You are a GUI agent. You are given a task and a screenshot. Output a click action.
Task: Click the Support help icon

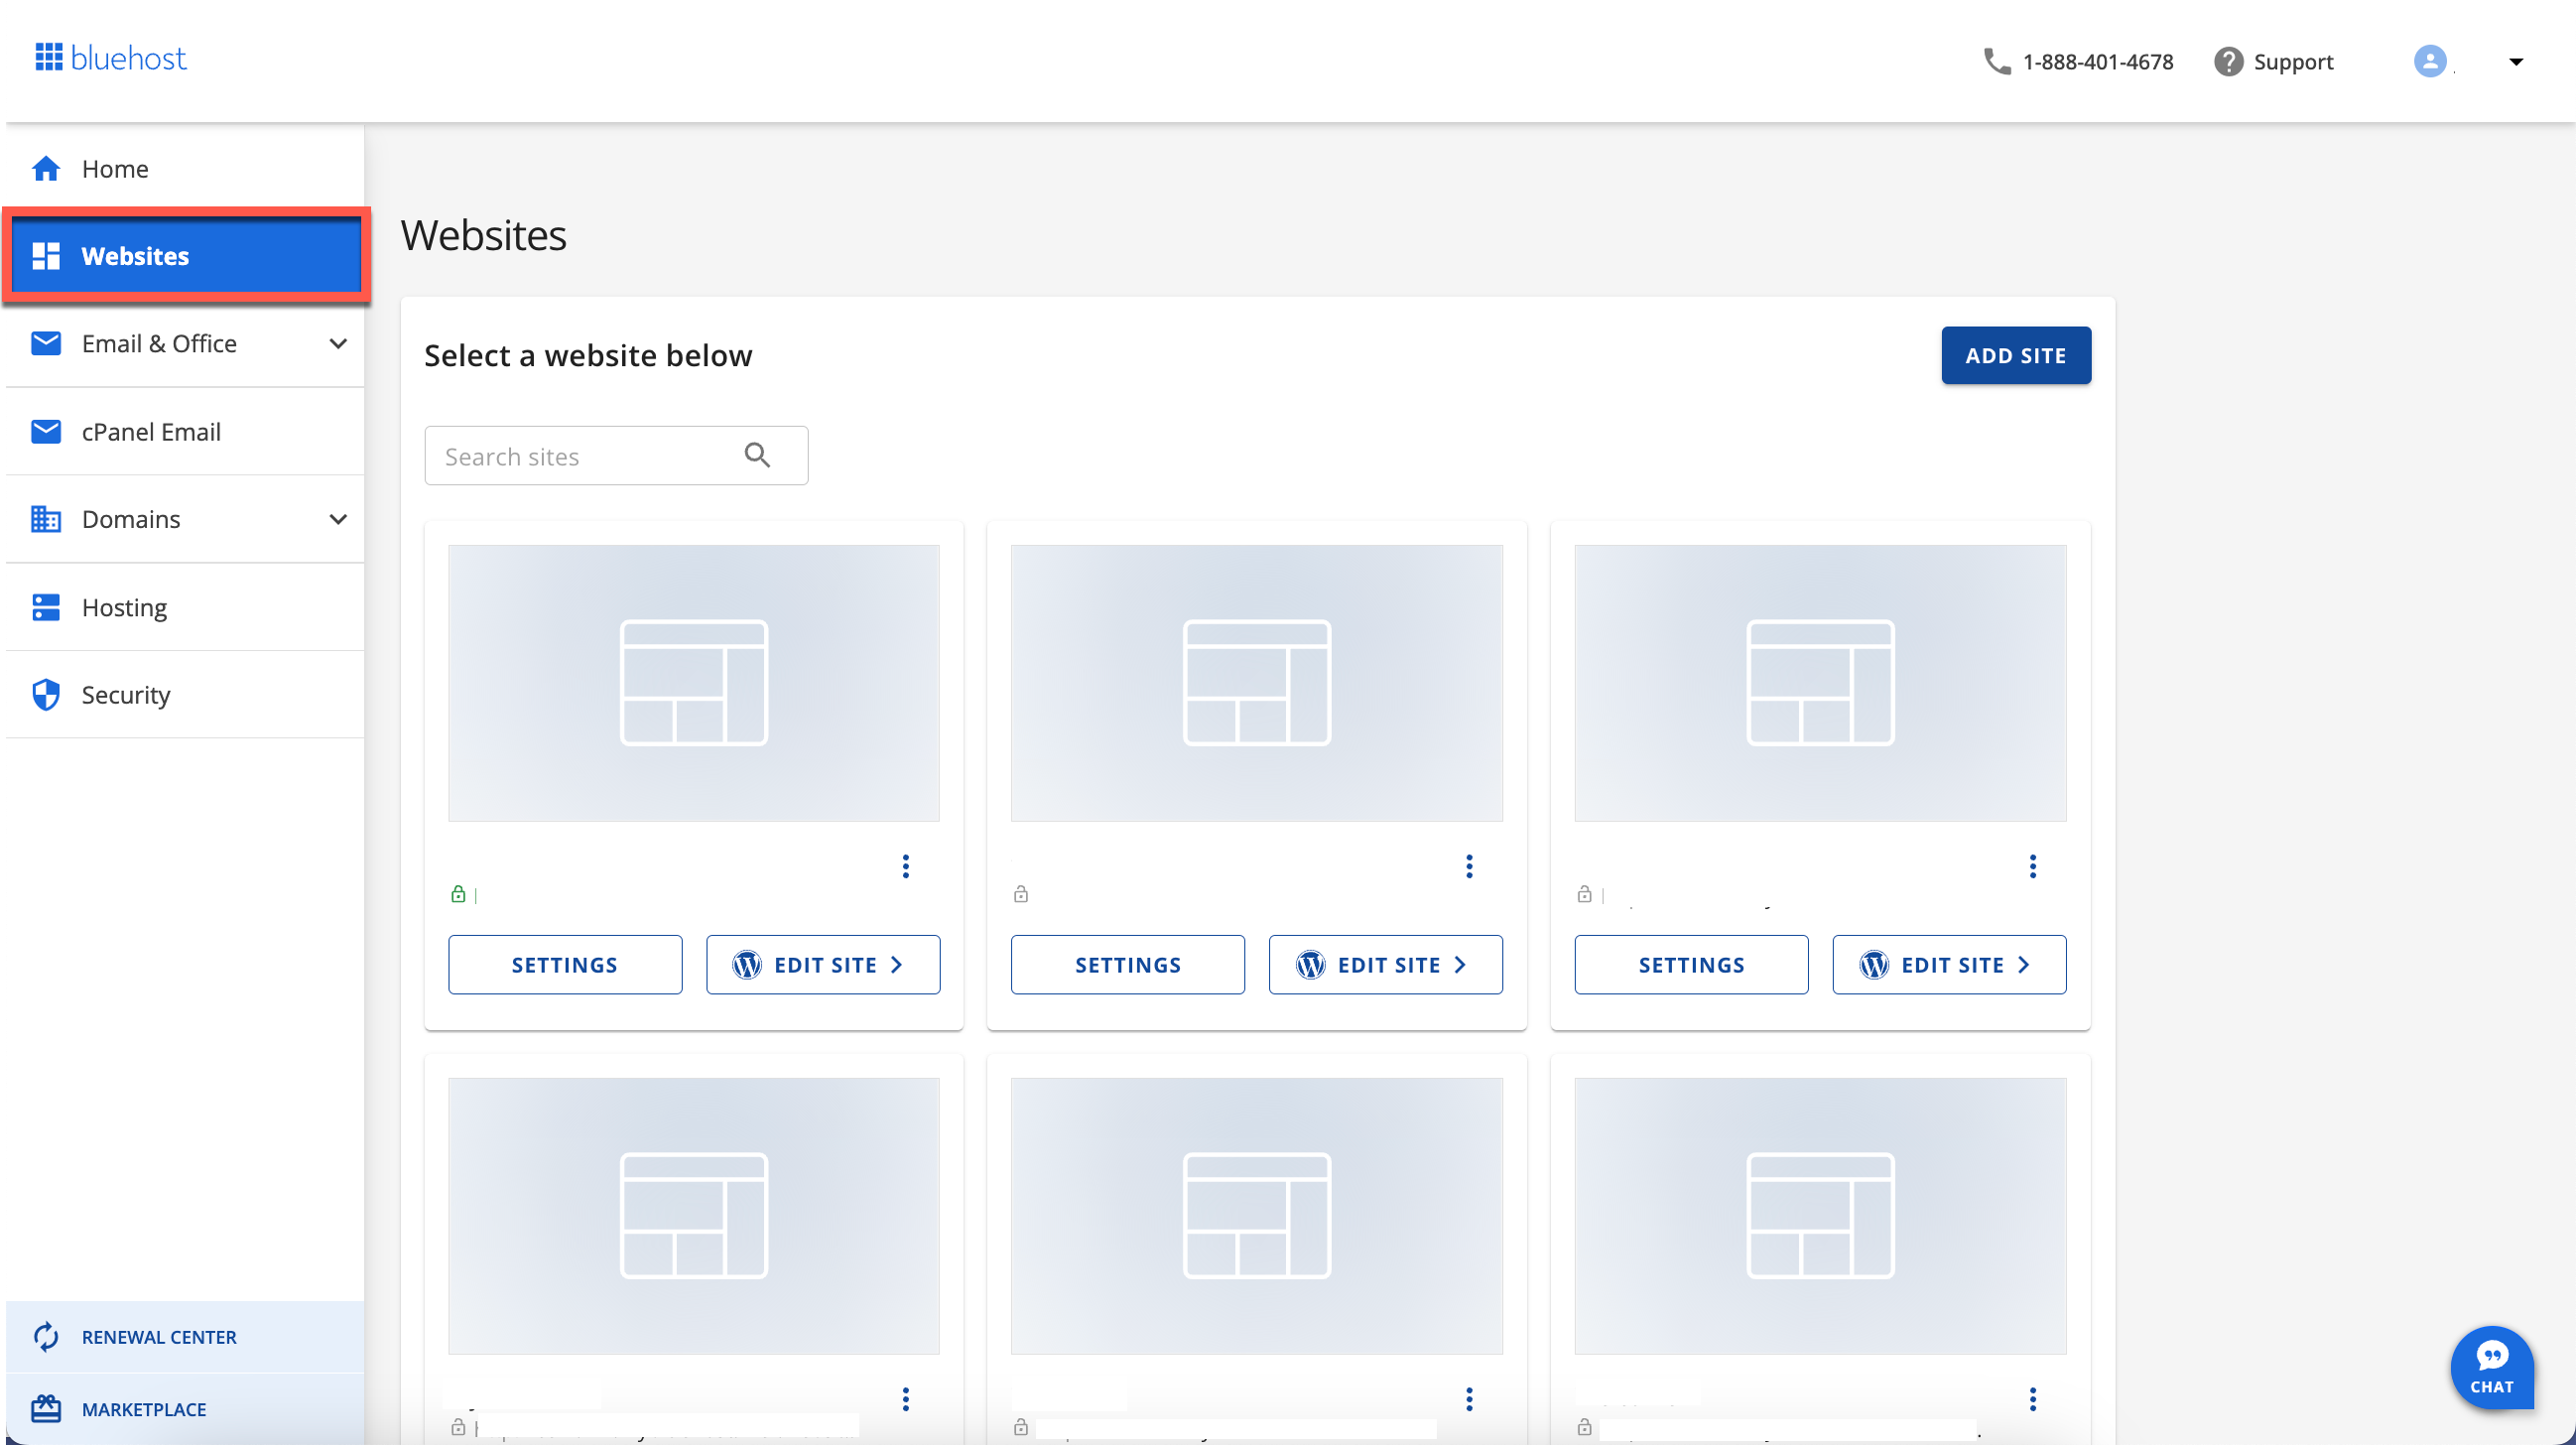[2228, 62]
